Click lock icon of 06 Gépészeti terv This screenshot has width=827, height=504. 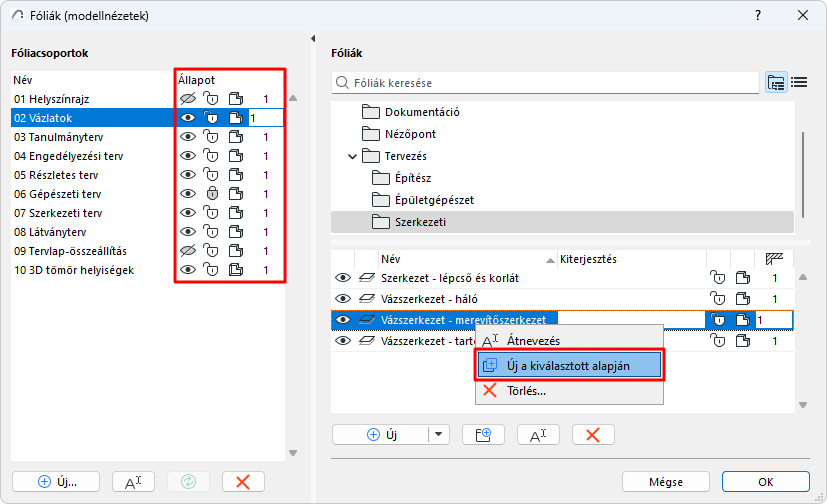[211, 194]
